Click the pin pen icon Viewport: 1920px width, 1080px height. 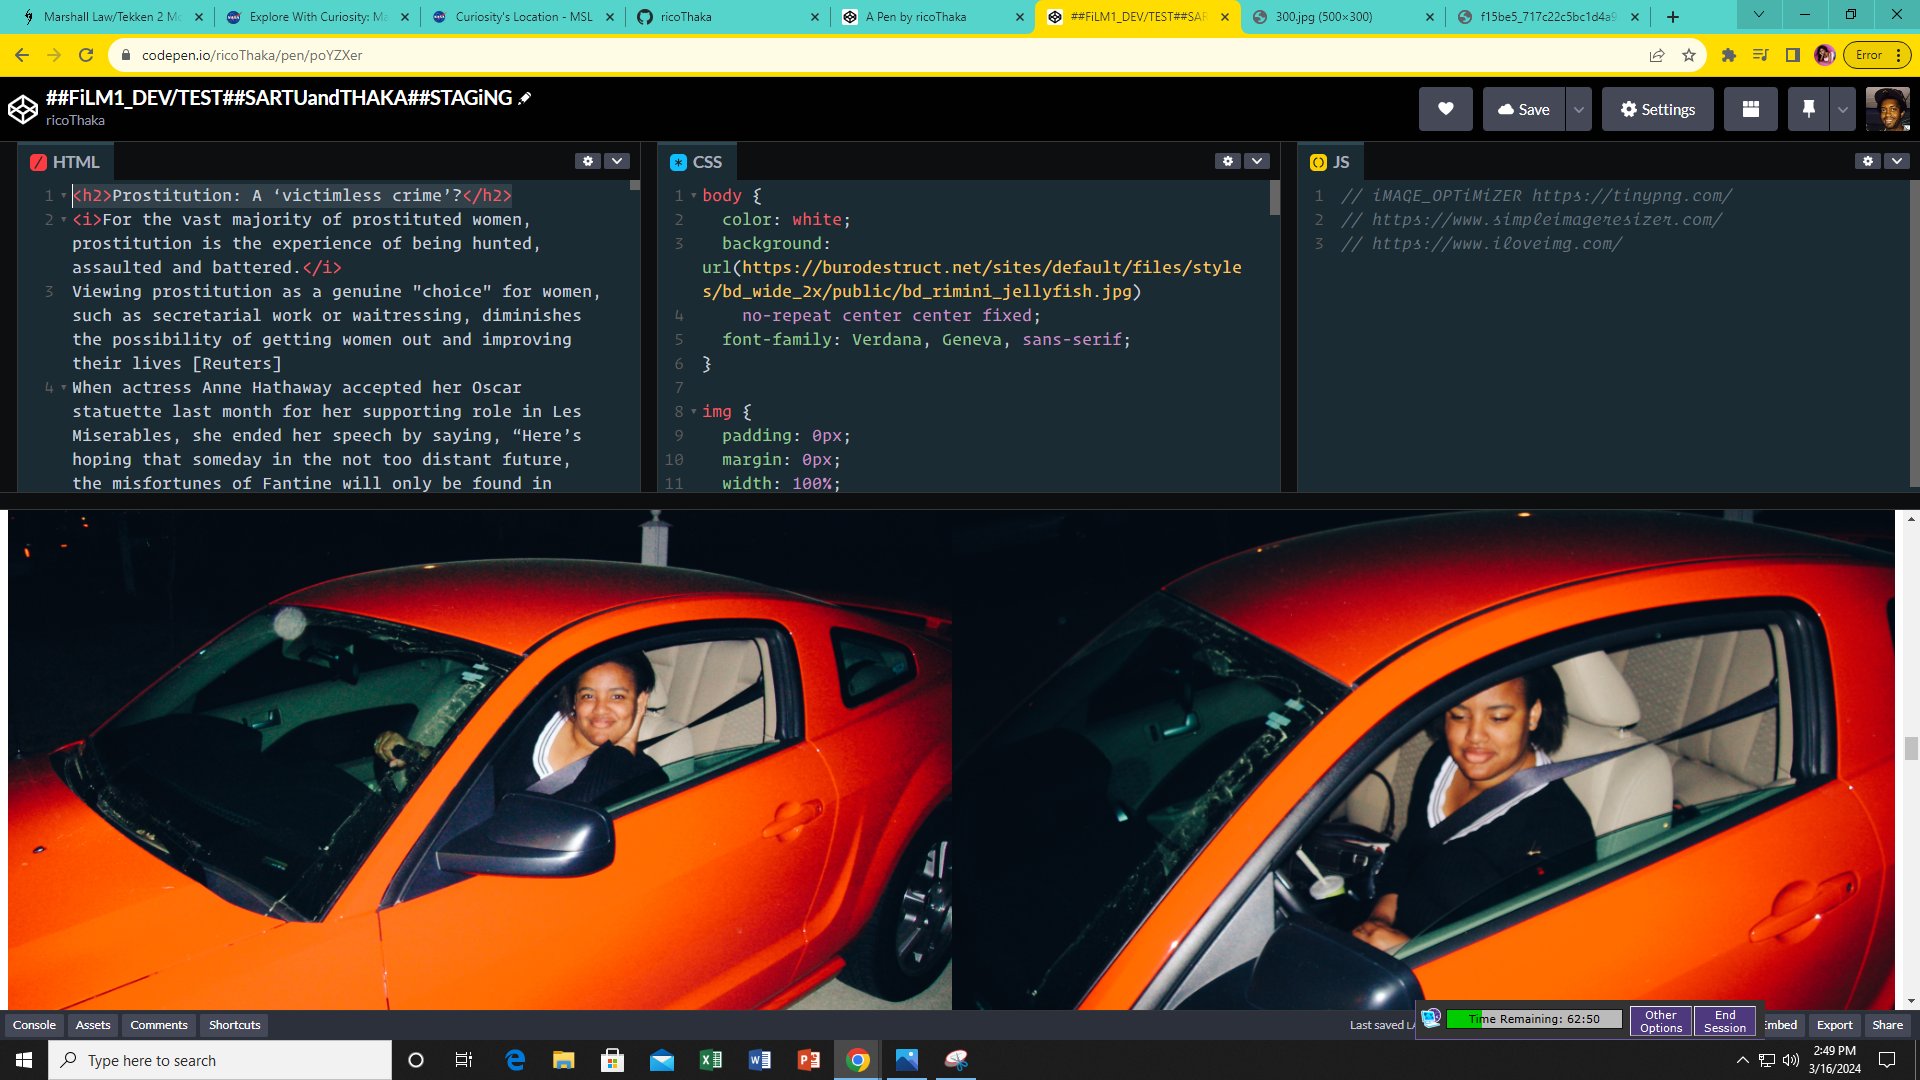1808,109
